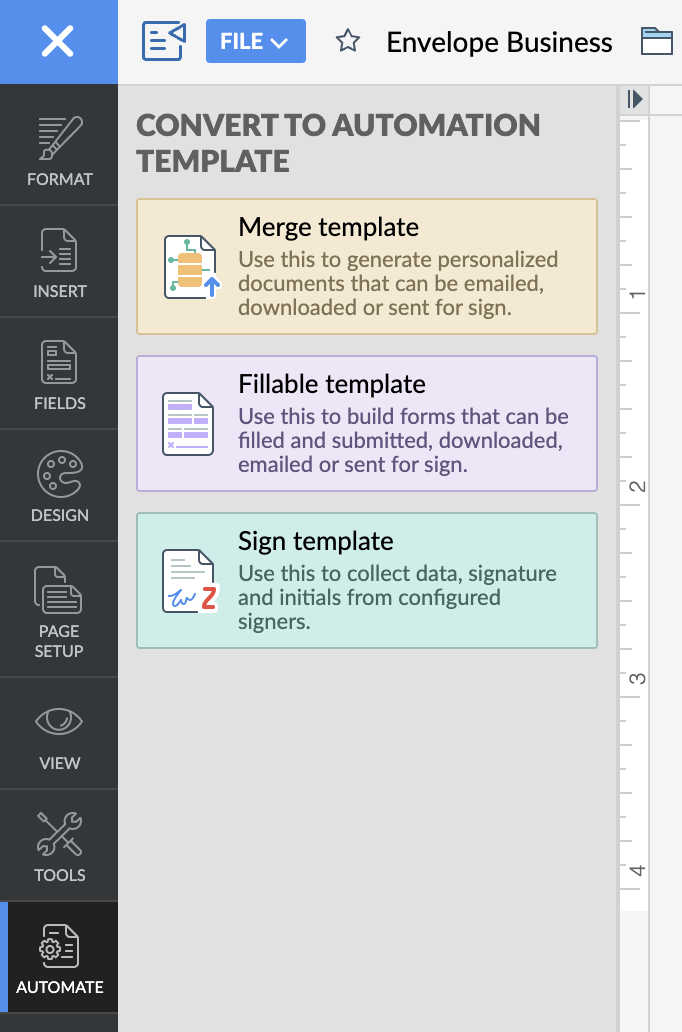Viewport: 682px width, 1032px height.
Task: Close the sidebar with the X button
Action: point(58,42)
